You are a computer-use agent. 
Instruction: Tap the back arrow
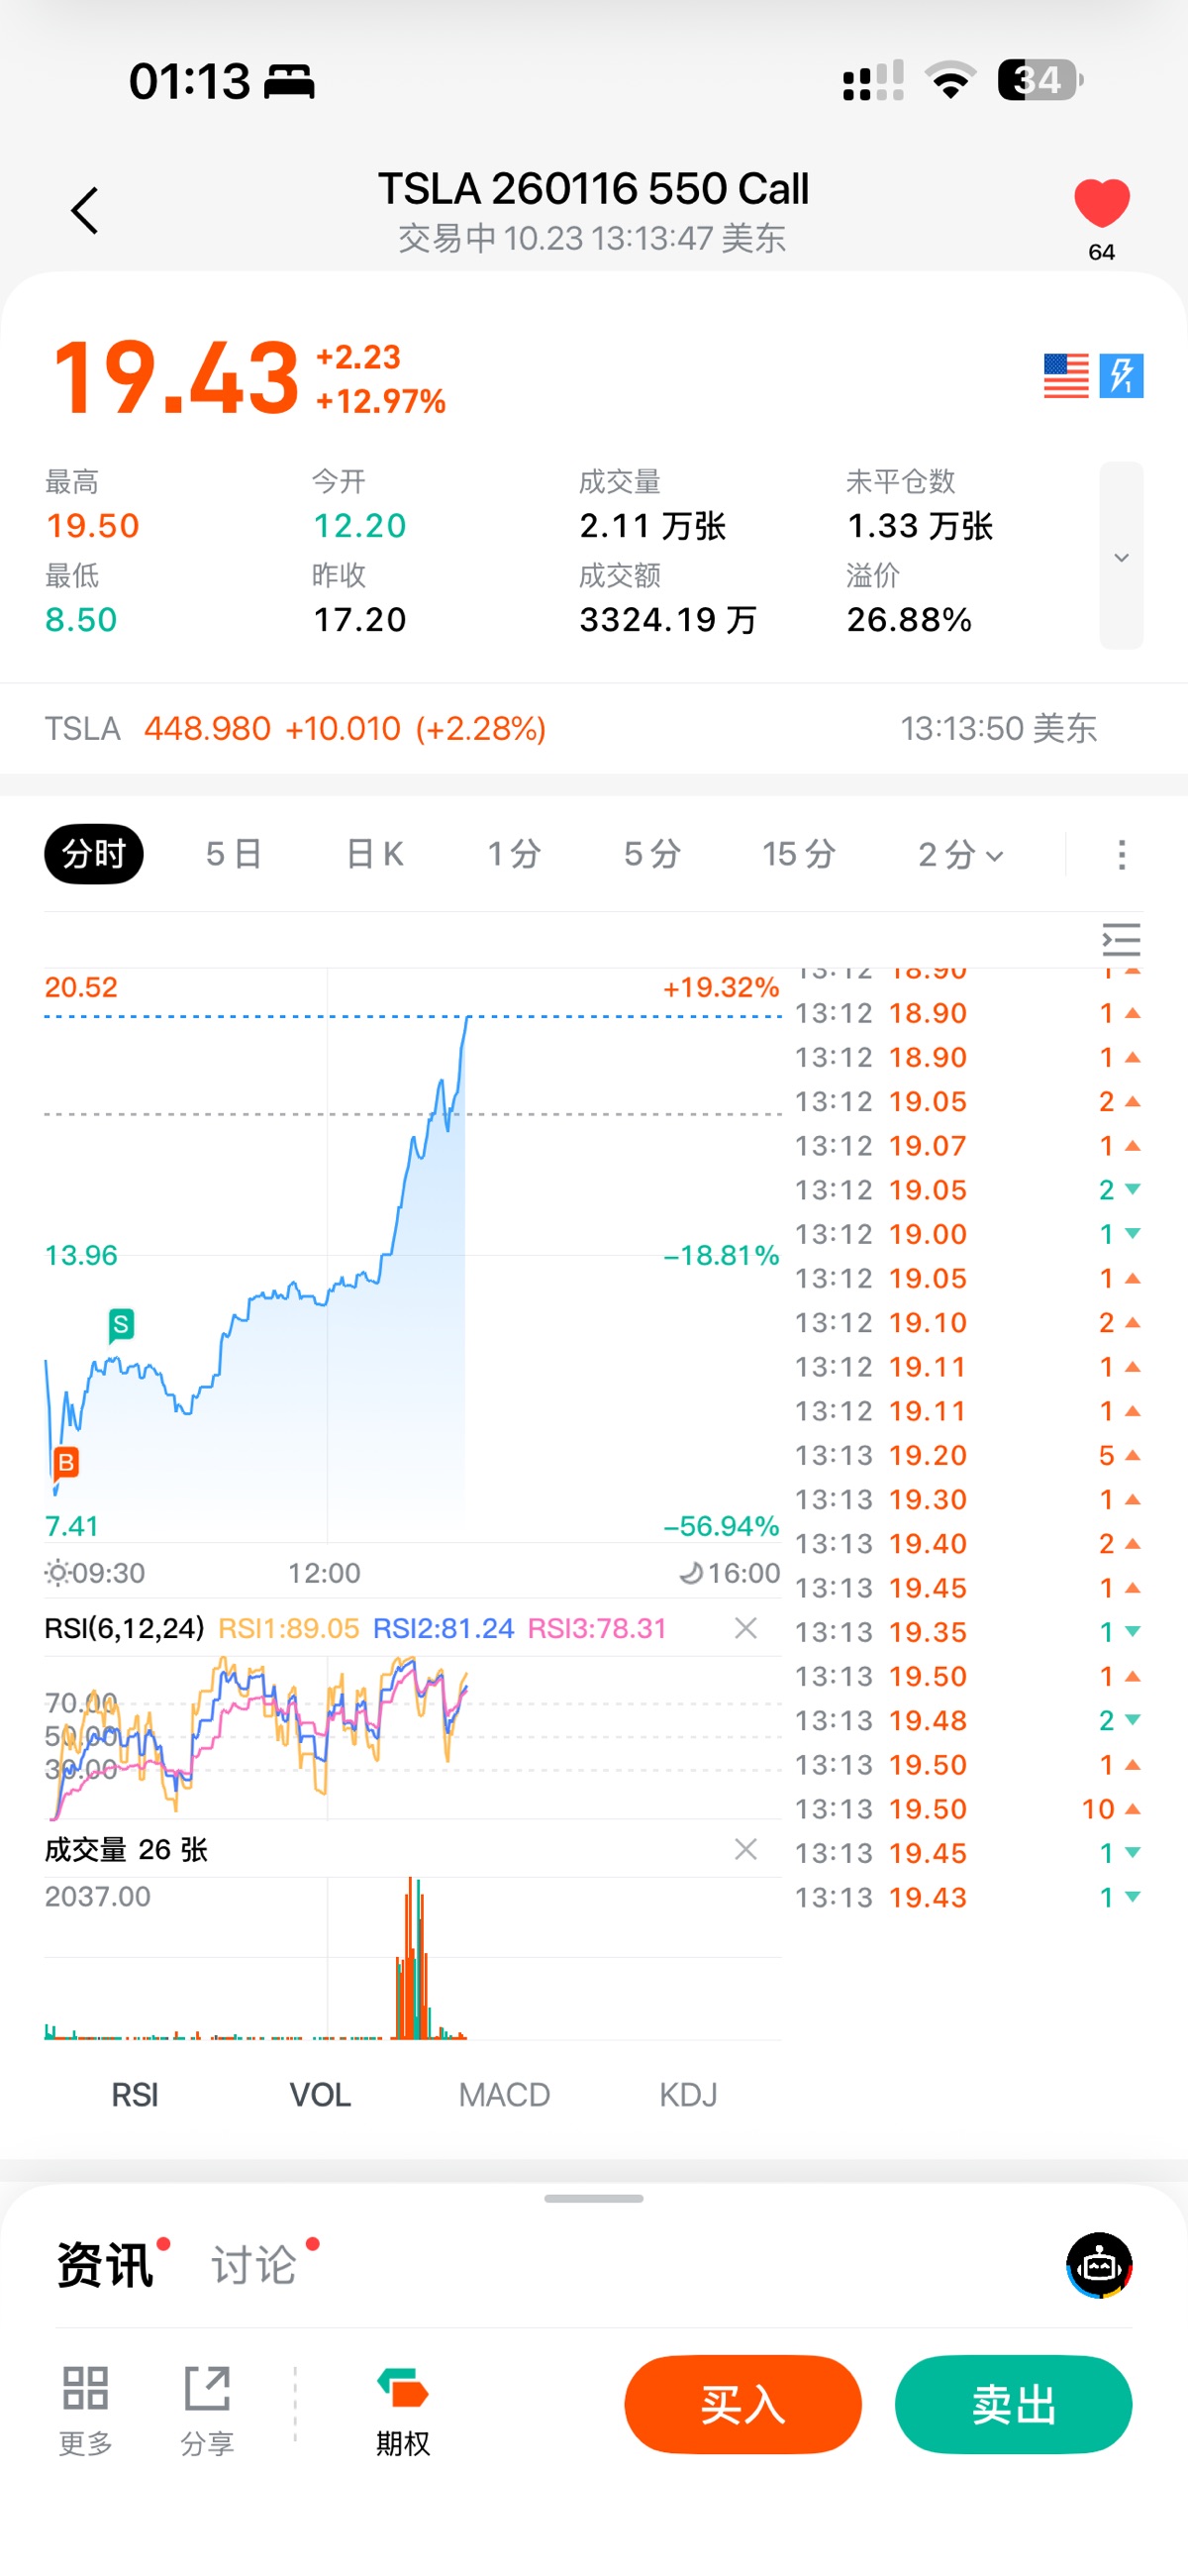[x=86, y=211]
